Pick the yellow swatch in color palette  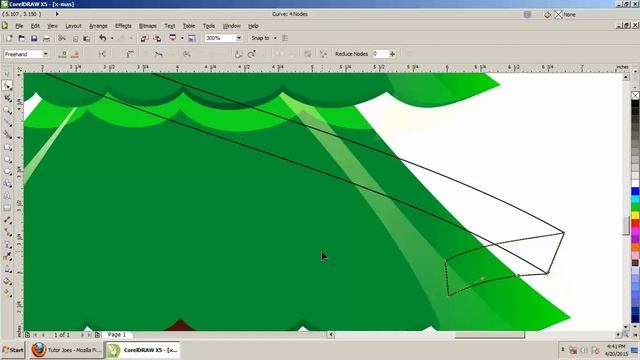pos(636,215)
